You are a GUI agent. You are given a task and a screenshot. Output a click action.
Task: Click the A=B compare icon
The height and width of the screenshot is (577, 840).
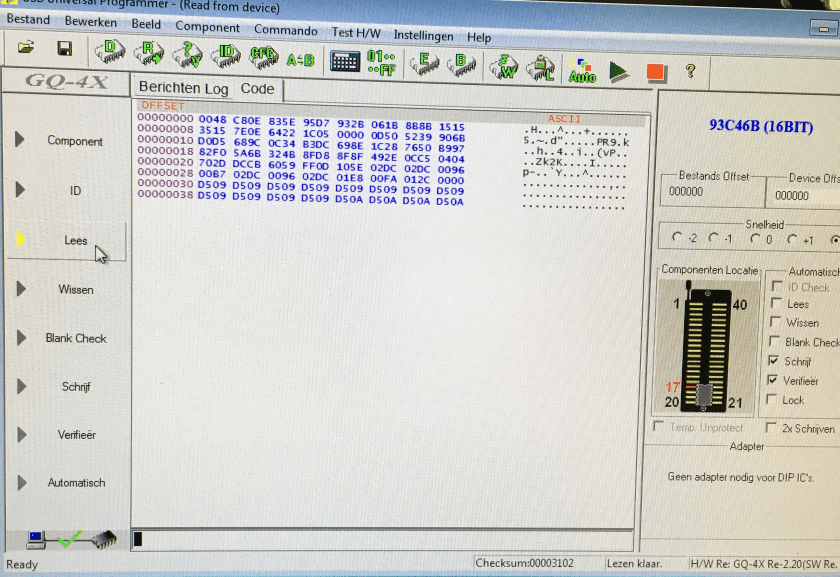tap(300, 60)
